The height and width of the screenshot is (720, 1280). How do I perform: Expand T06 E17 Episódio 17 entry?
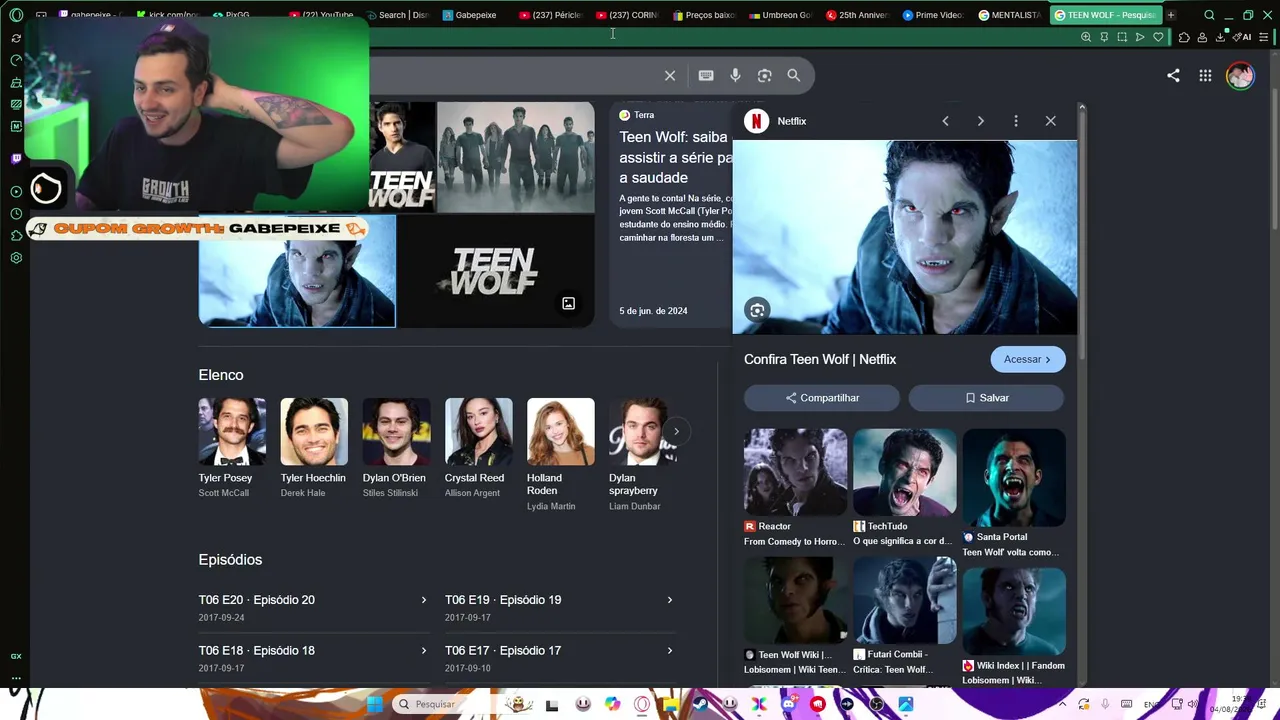[559, 659]
